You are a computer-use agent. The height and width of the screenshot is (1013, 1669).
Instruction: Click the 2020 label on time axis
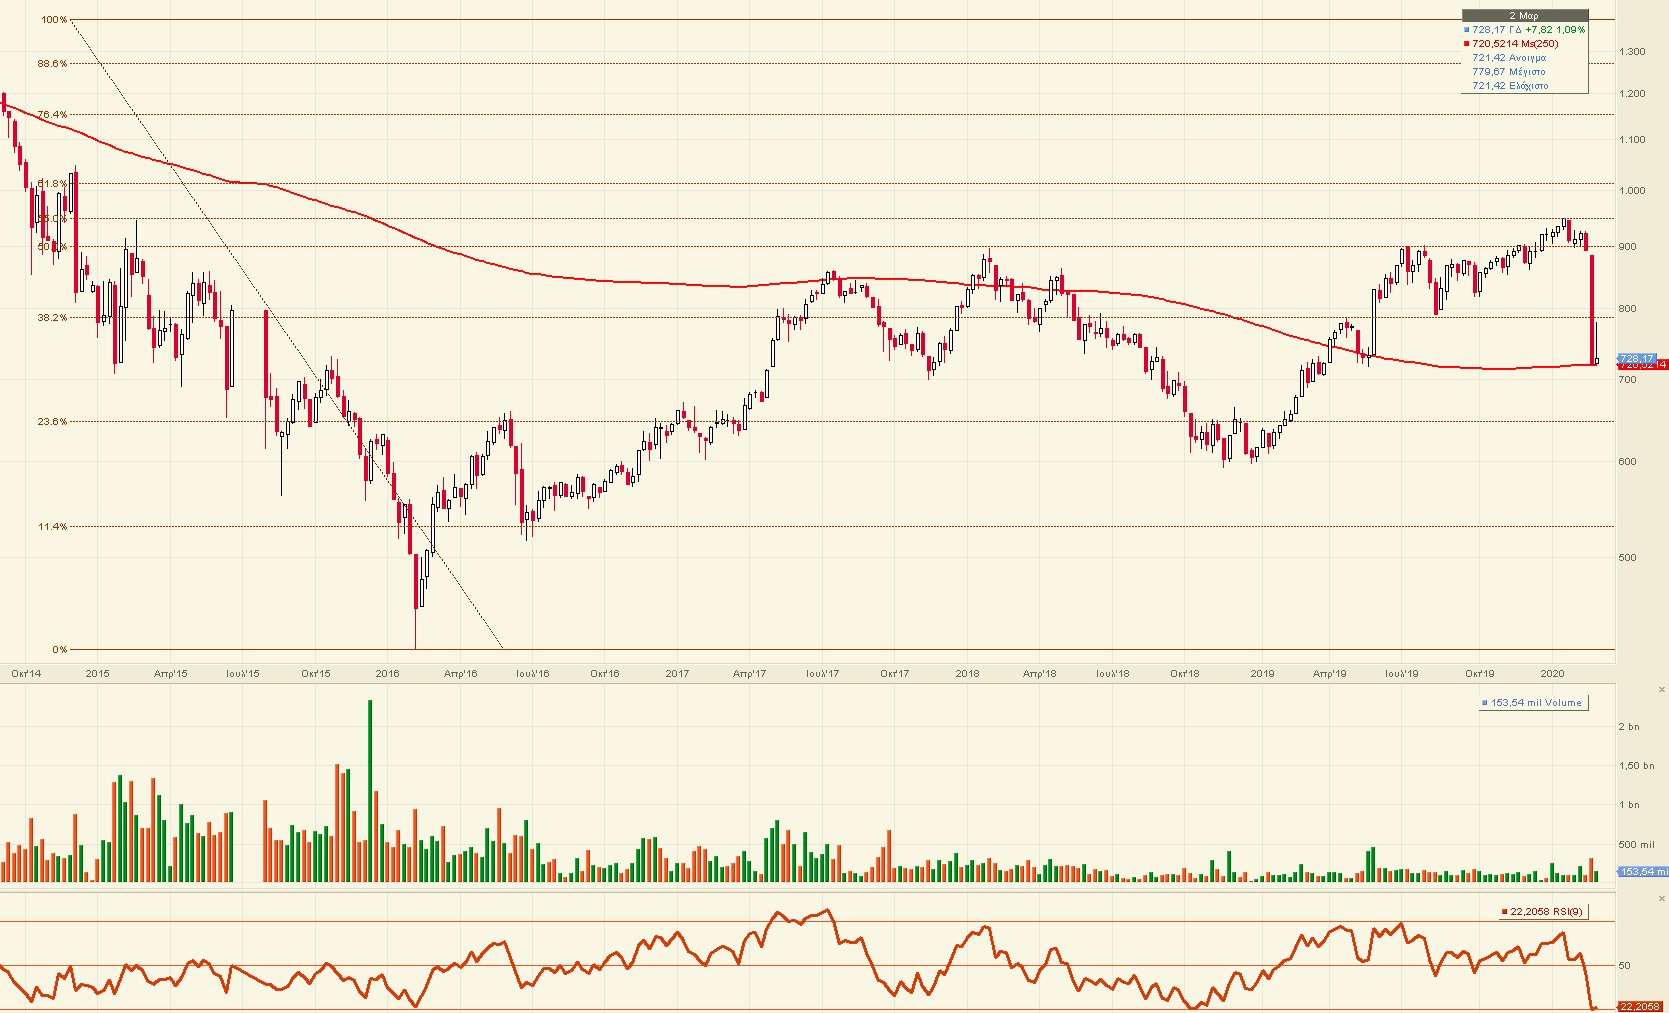[x=1552, y=674]
